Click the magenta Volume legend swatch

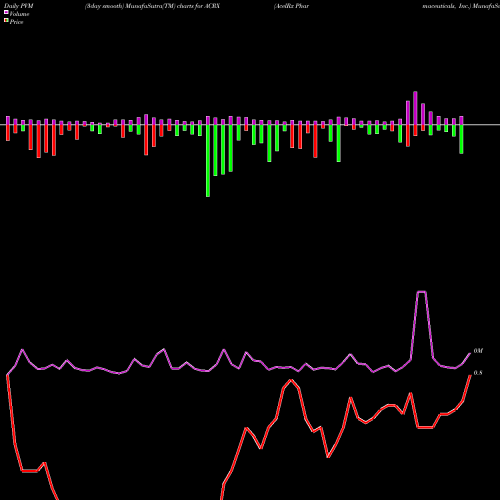(x=6, y=12)
